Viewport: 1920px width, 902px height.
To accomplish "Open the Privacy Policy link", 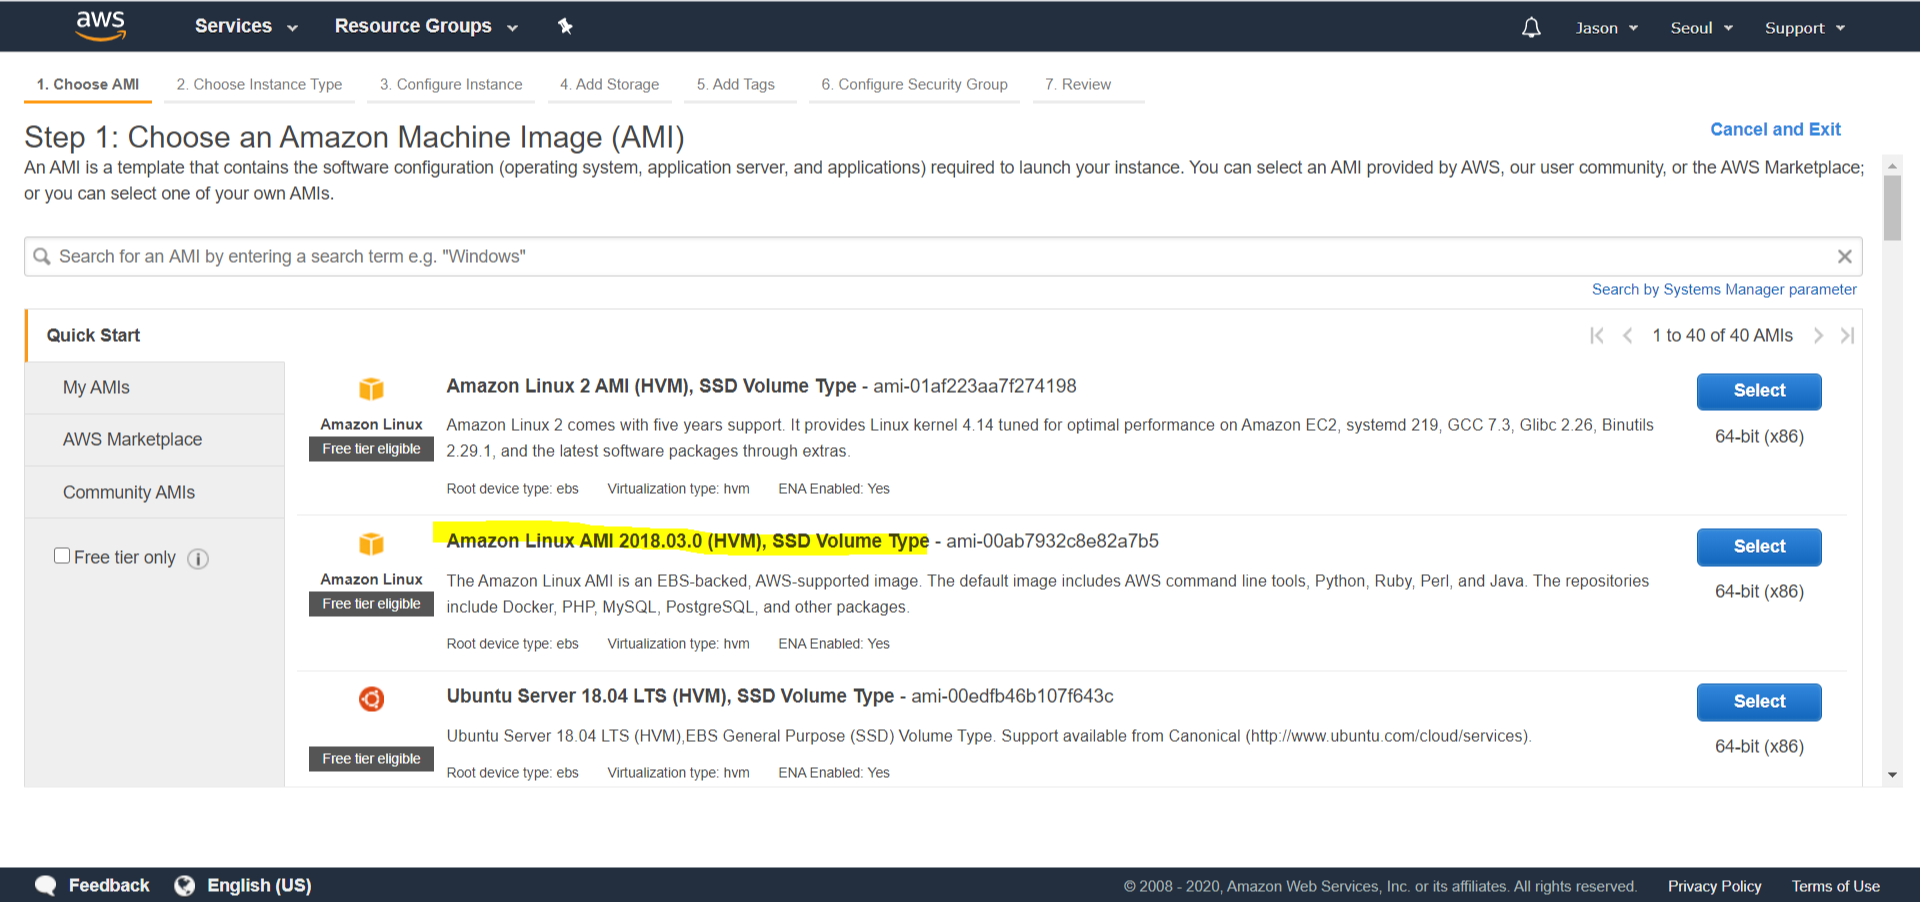I will coord(1714,887).
